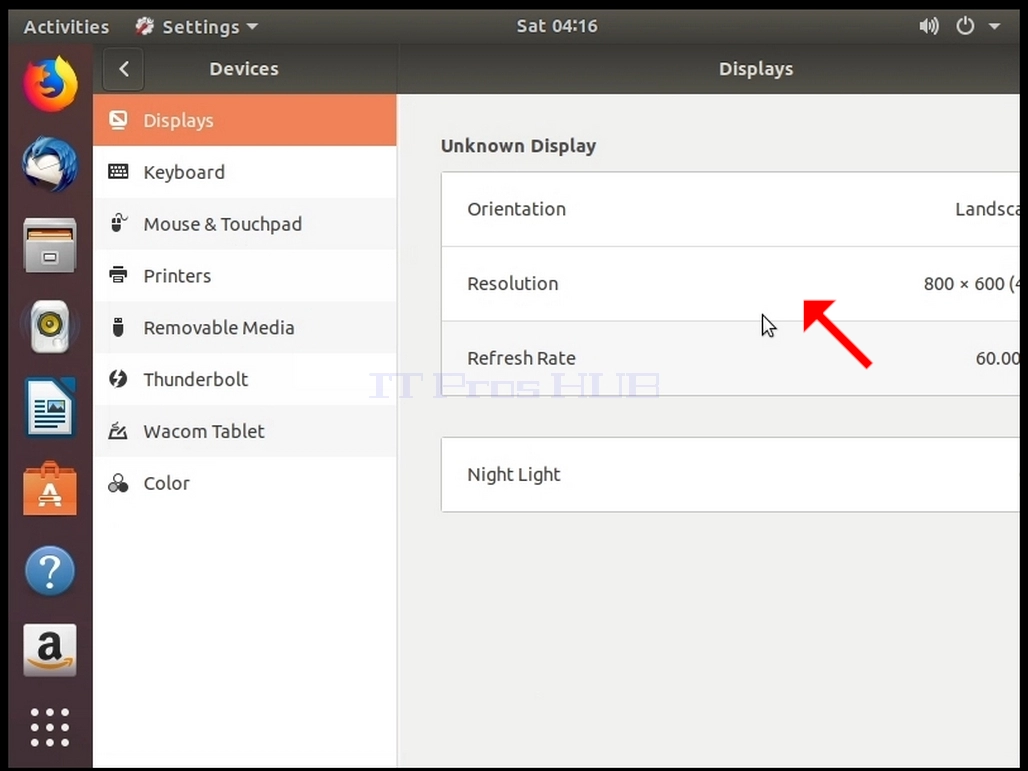The image size is (1028, 771).
Task: Click Activities in the top bar
Action: (66, 26)
